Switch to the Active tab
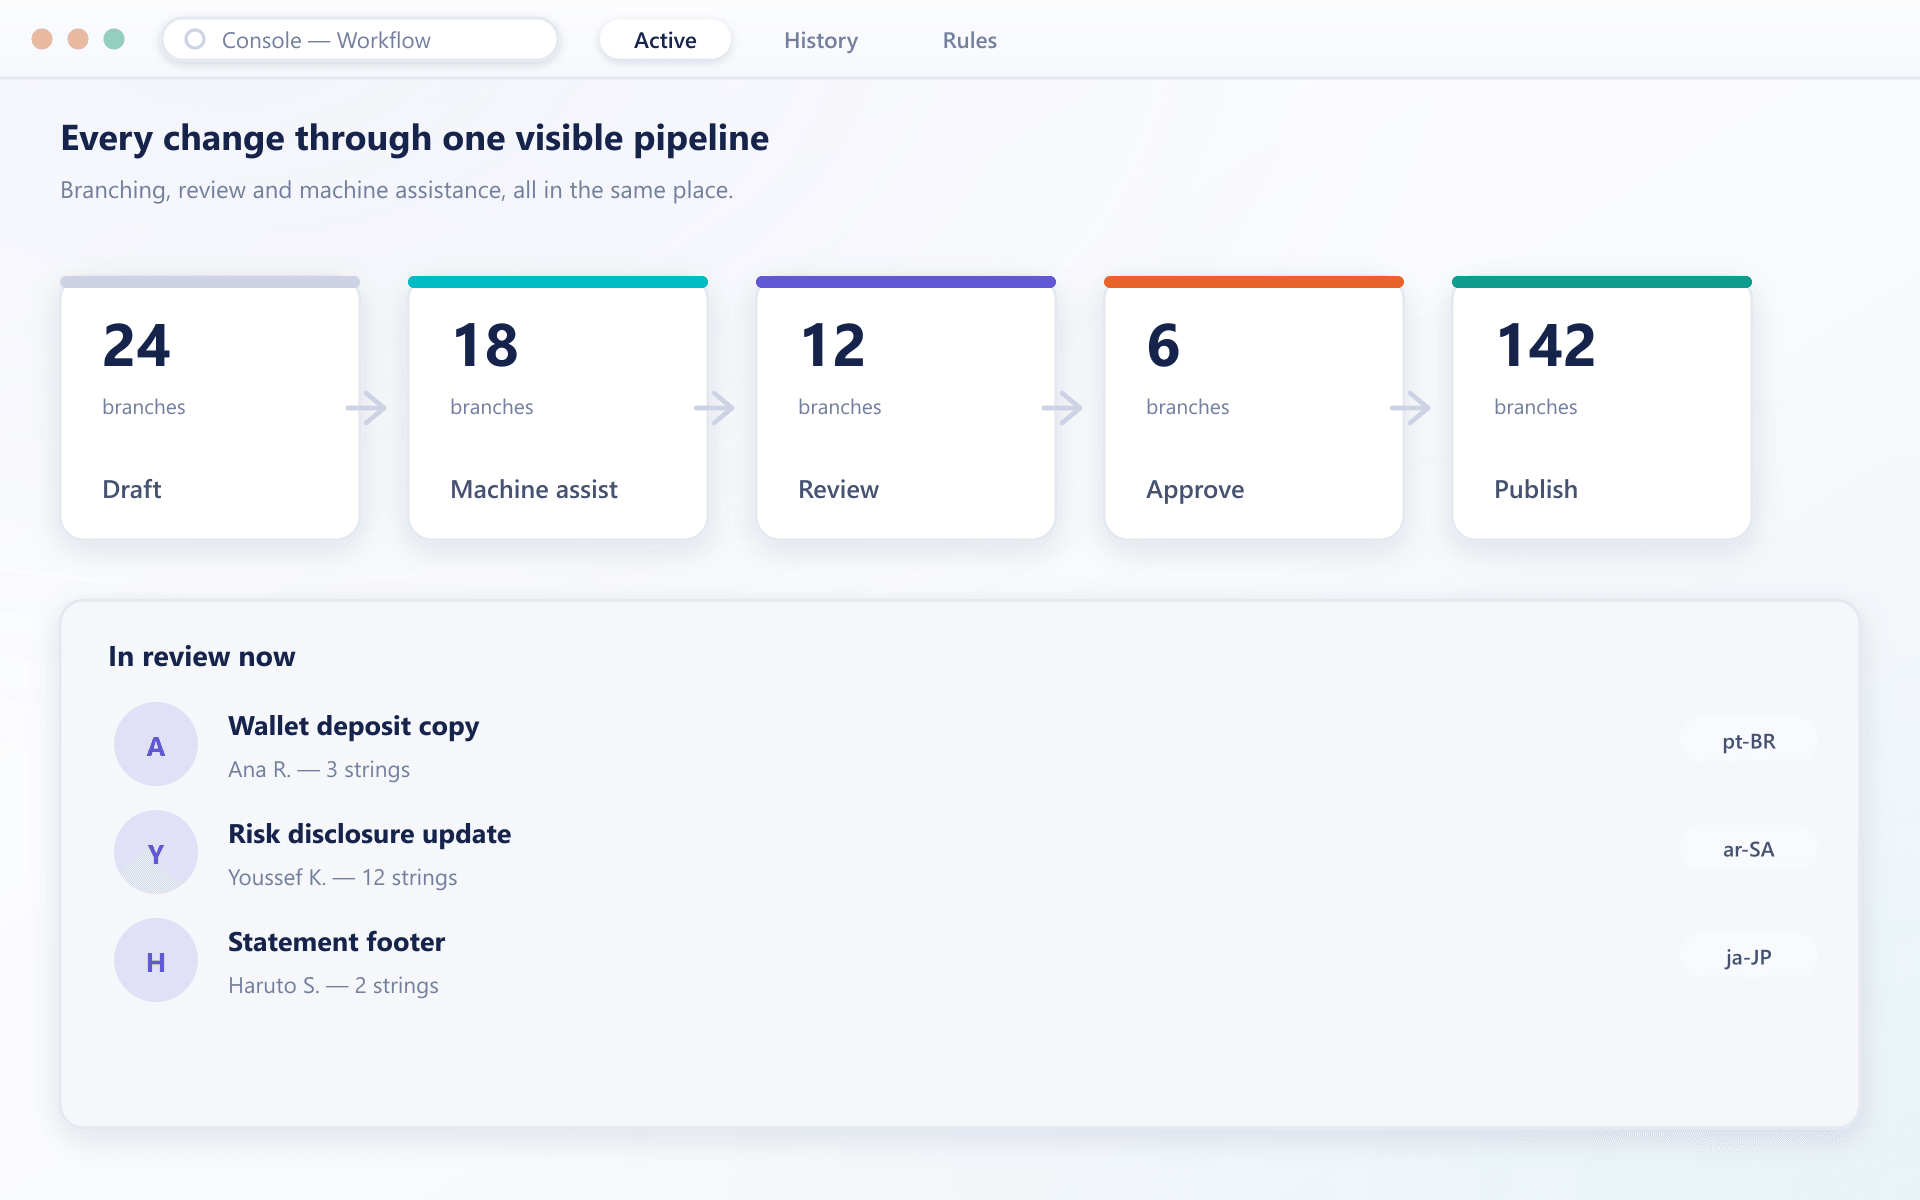Image resolution: width=1920 pixels, height=1200 pixels. point(665,40)
